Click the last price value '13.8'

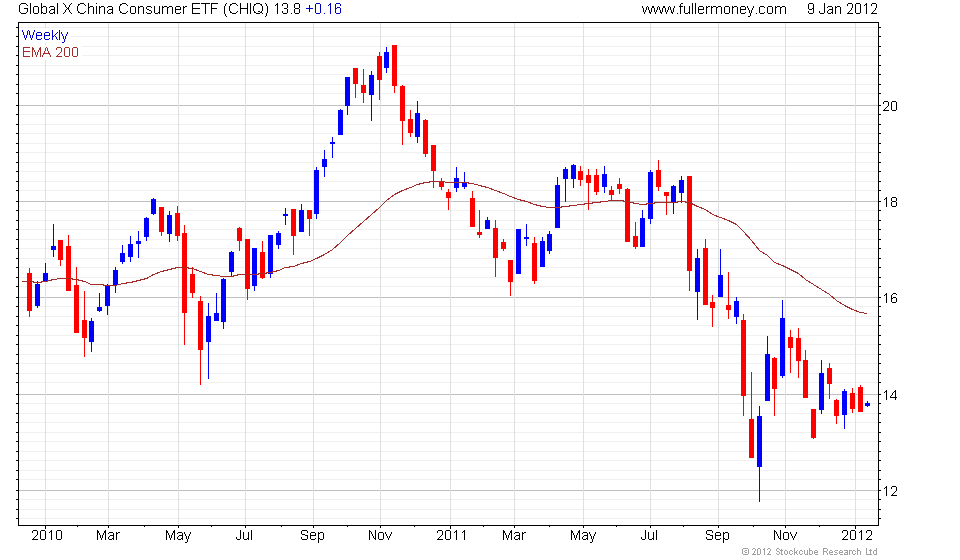[x=287, y=9]
